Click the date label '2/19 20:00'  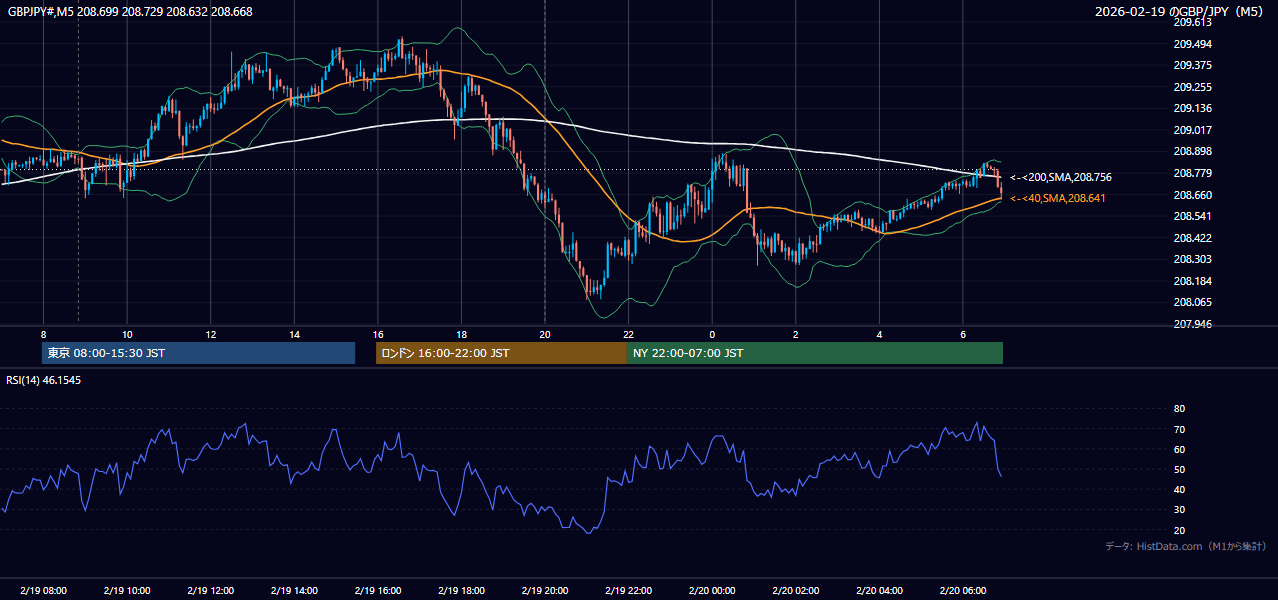point(545,591)
